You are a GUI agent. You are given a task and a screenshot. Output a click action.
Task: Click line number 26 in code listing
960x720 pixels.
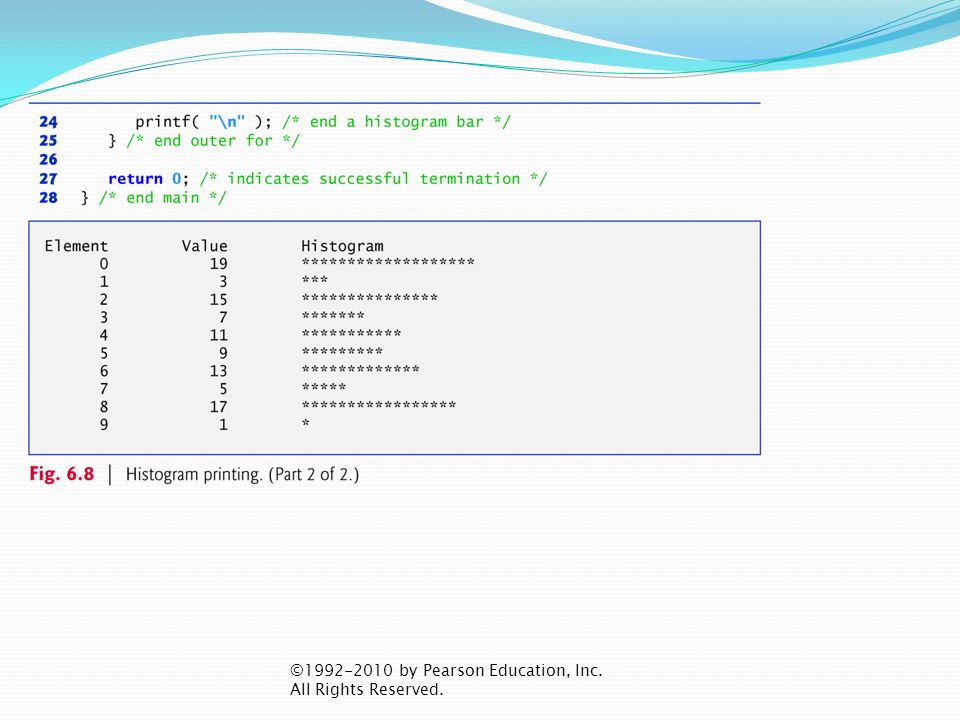(x=48, y=160)
